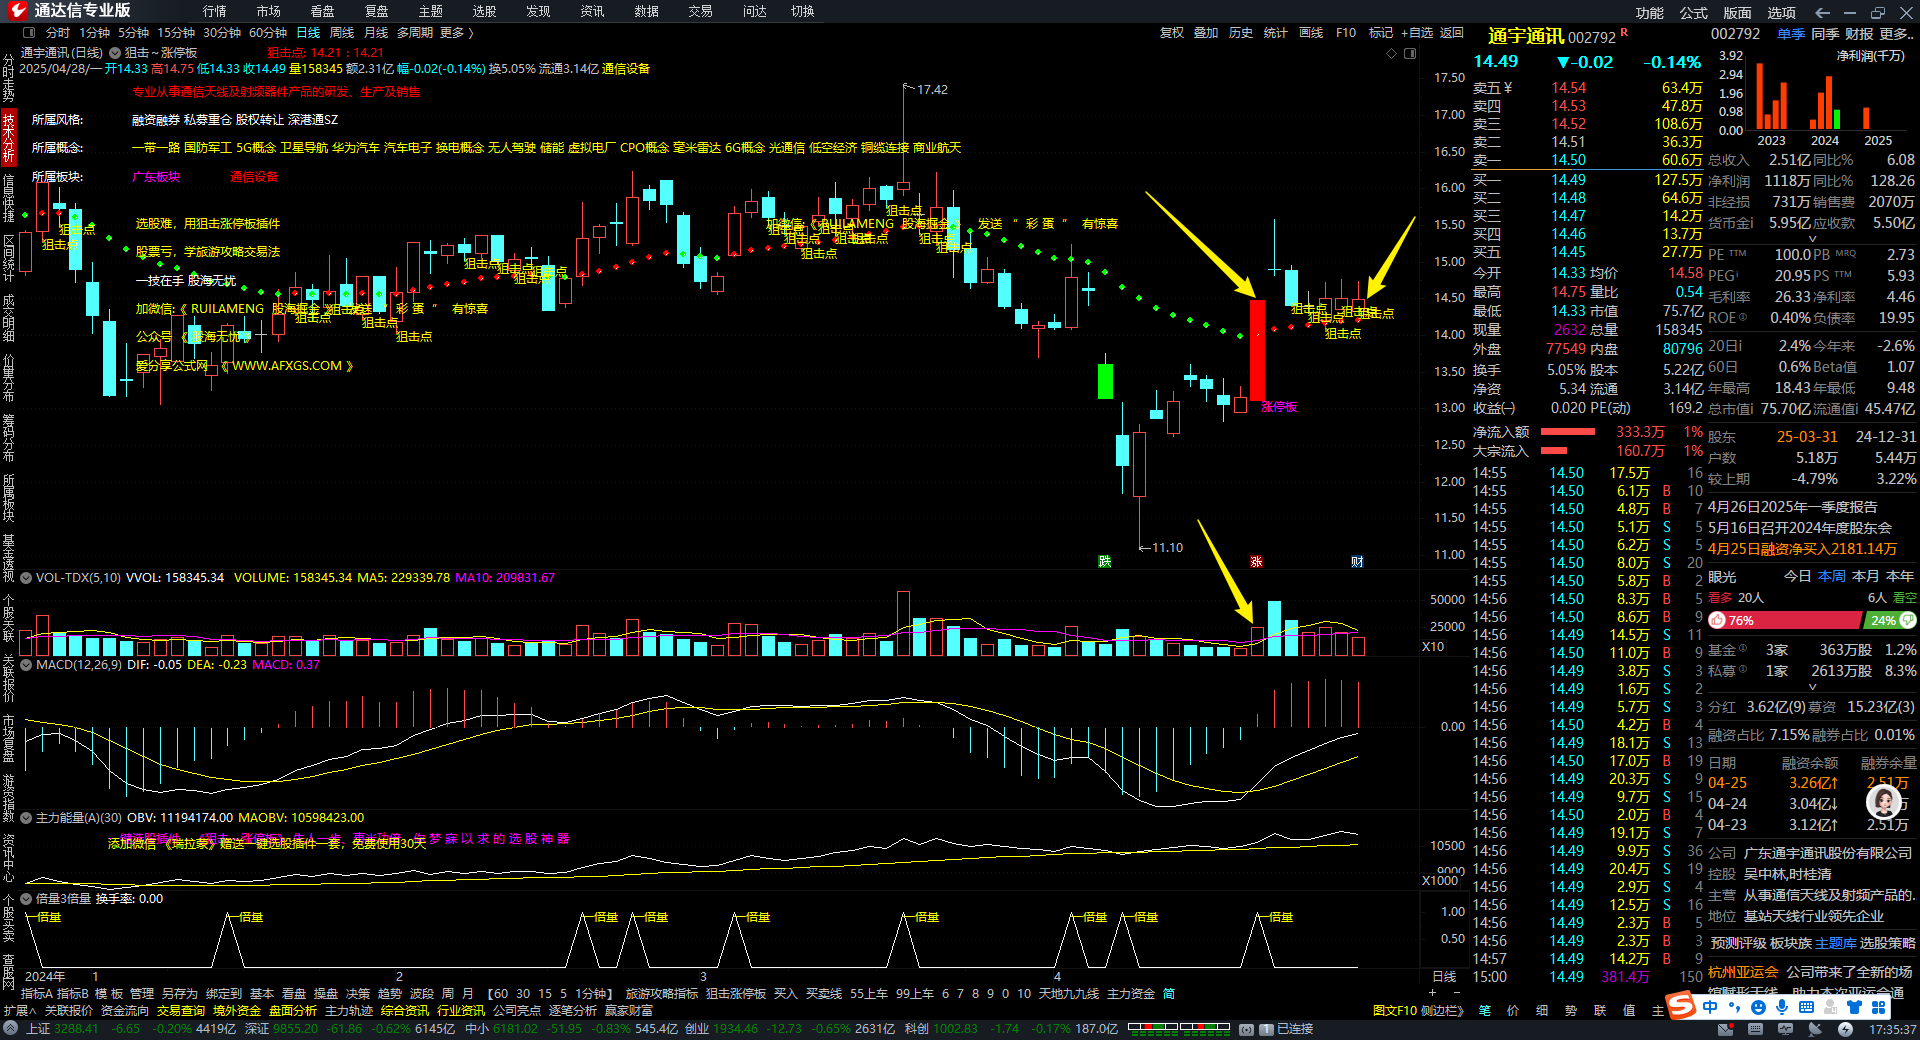Open dropdown next to 通宇通讯(日线) title

point(115,53)
